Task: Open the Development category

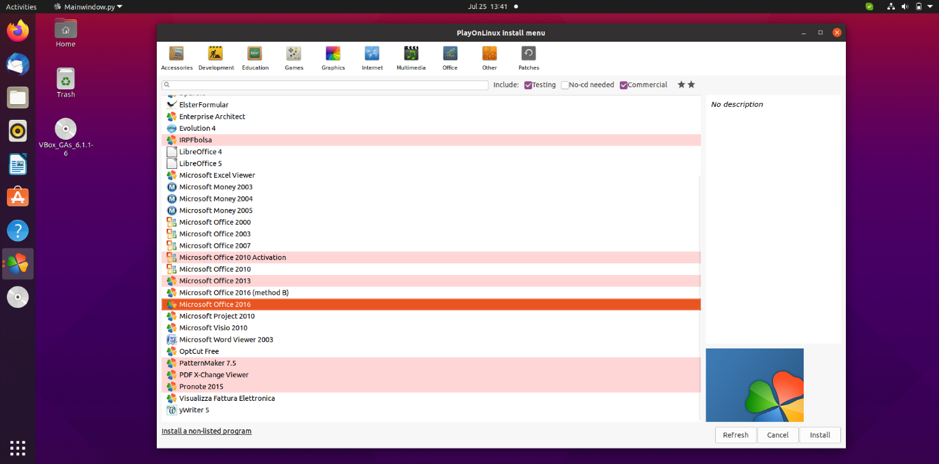Action: click(215, 58)
